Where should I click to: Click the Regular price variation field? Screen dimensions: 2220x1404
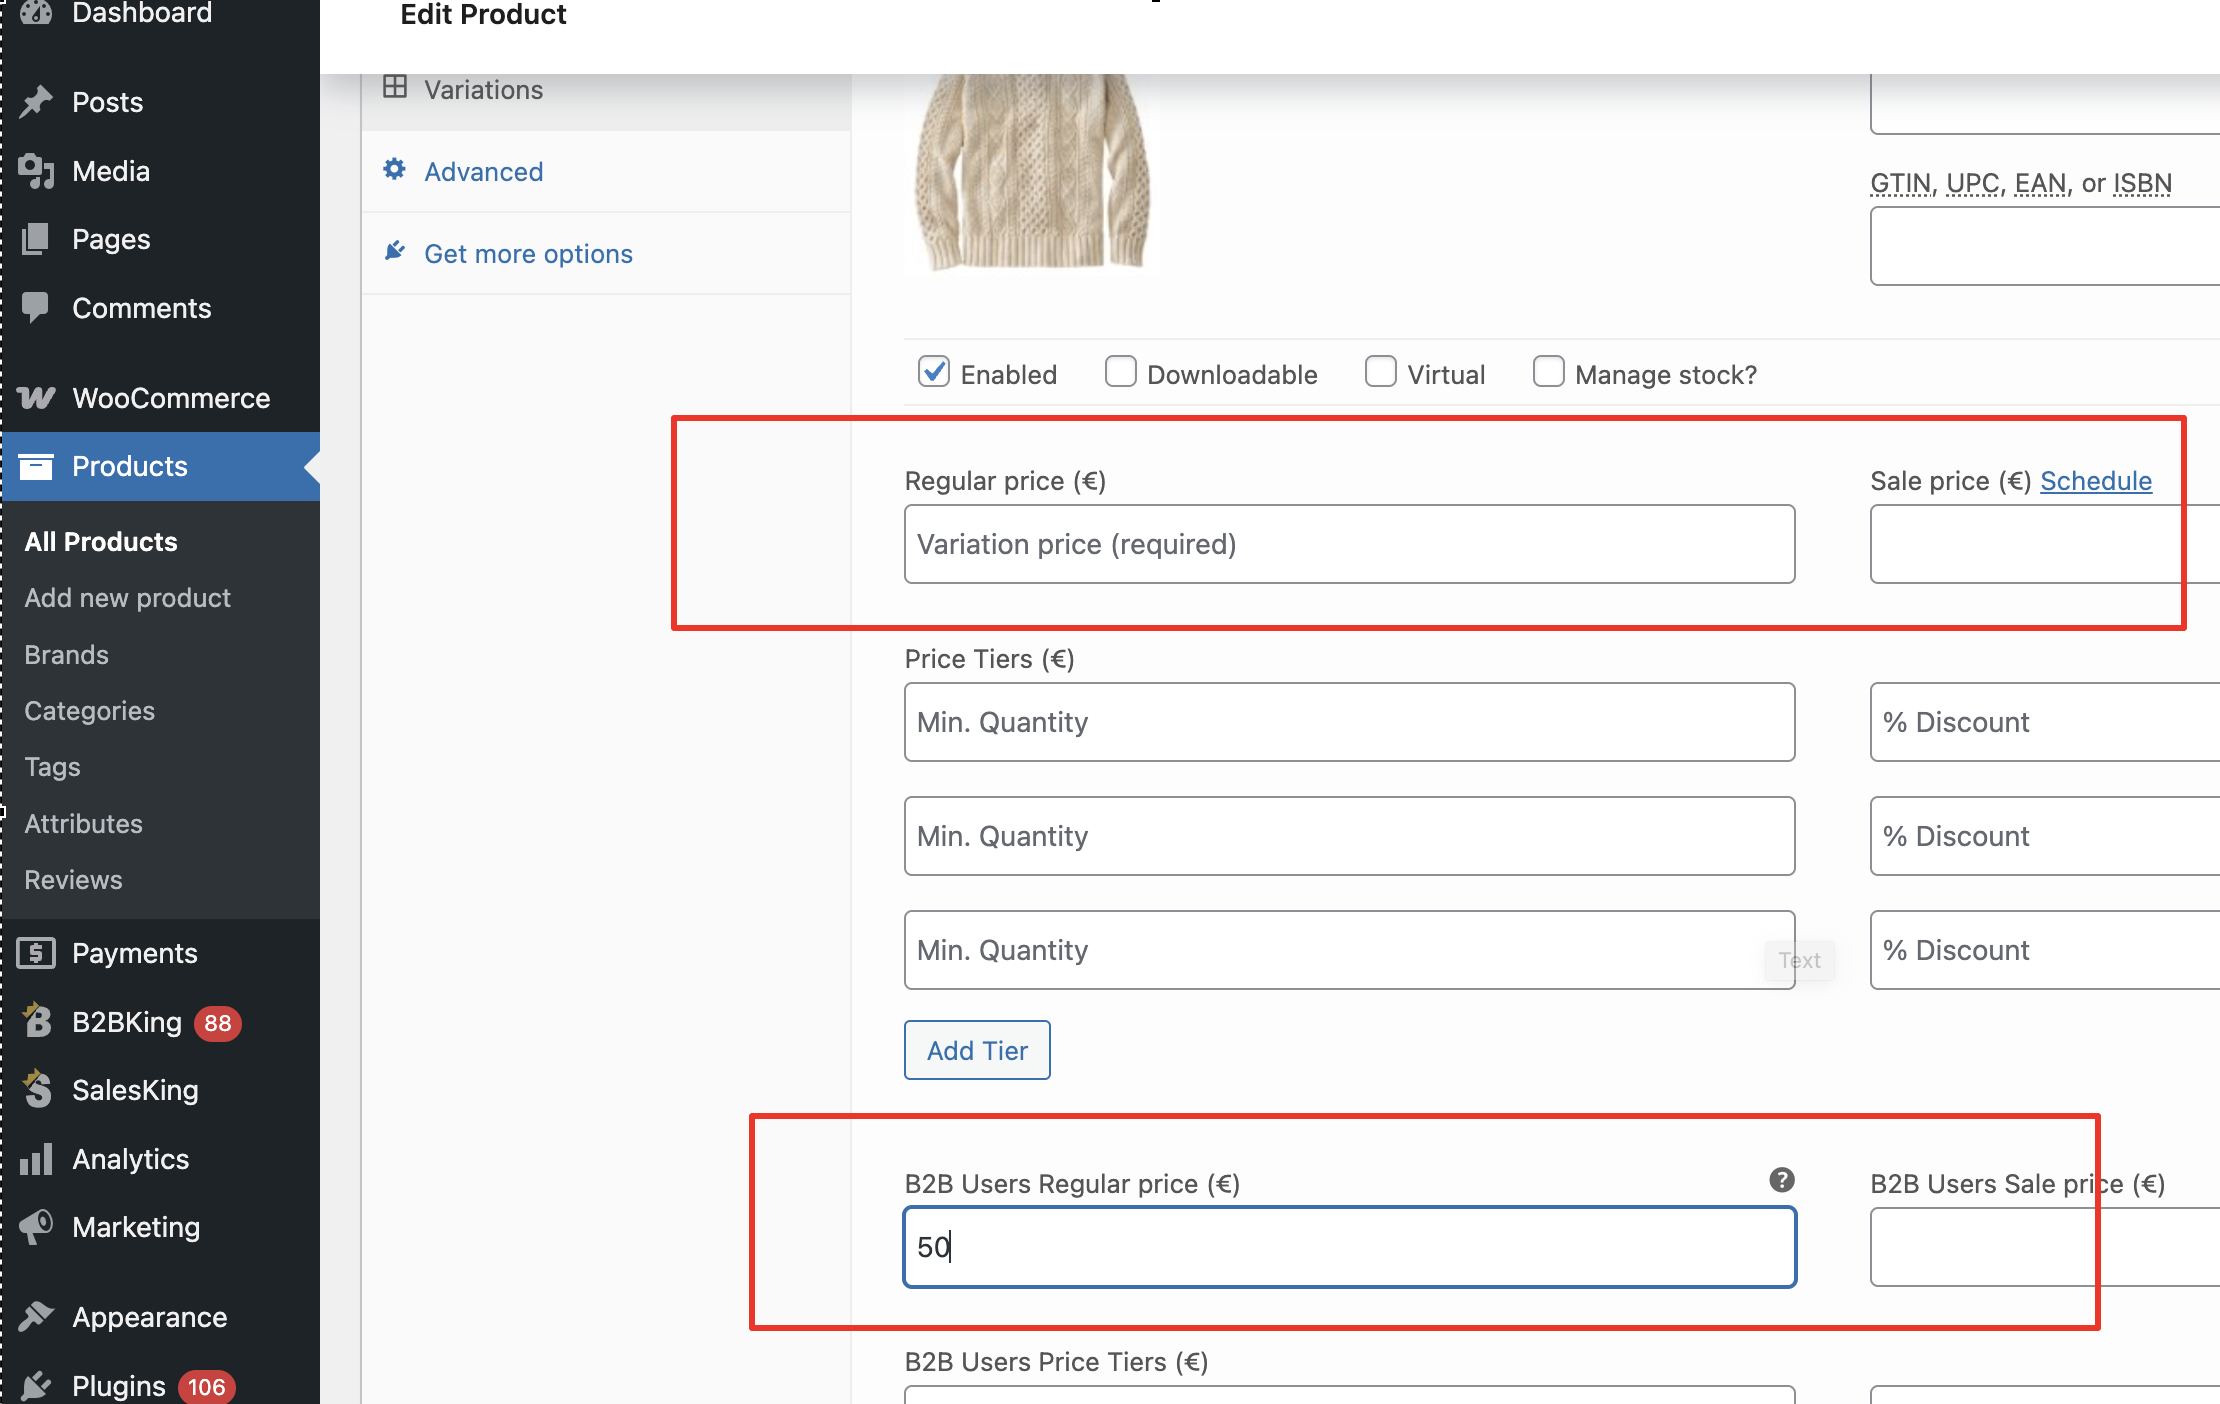1350,544
